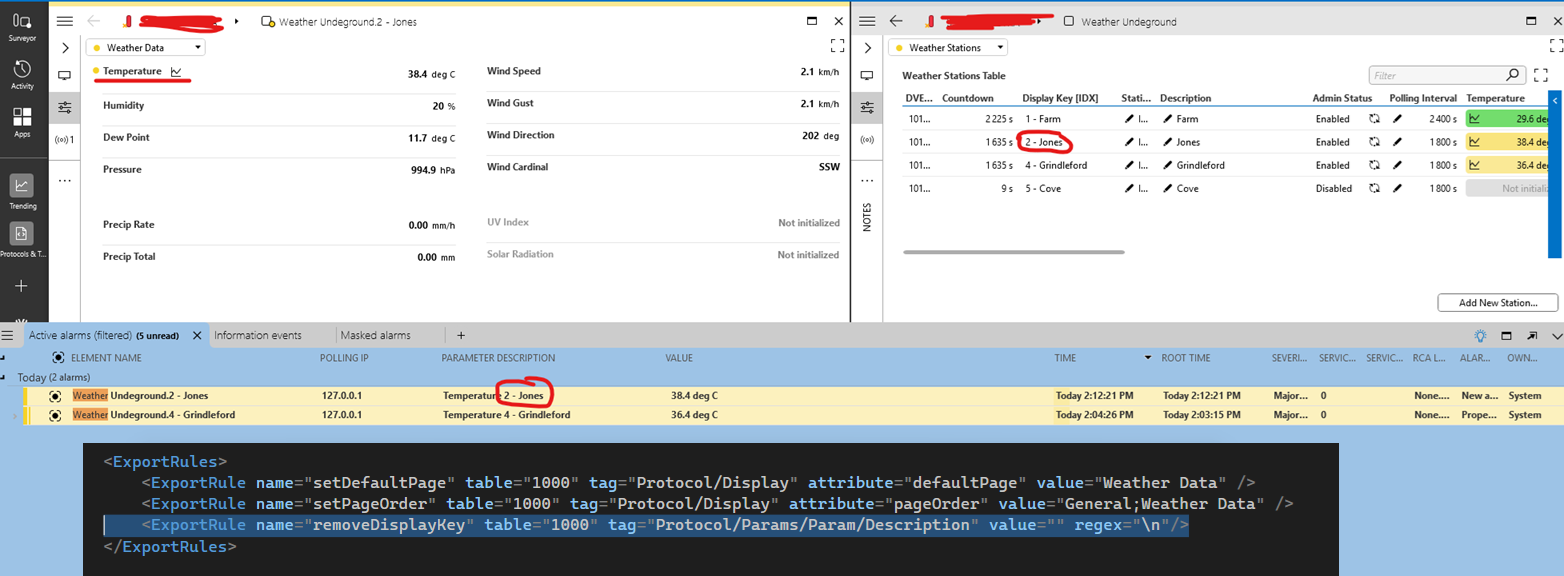The height and width of the screenshot is (576, 1564).
Task: Open the Surveyor panel in sidebar
Action: (22, 26)
